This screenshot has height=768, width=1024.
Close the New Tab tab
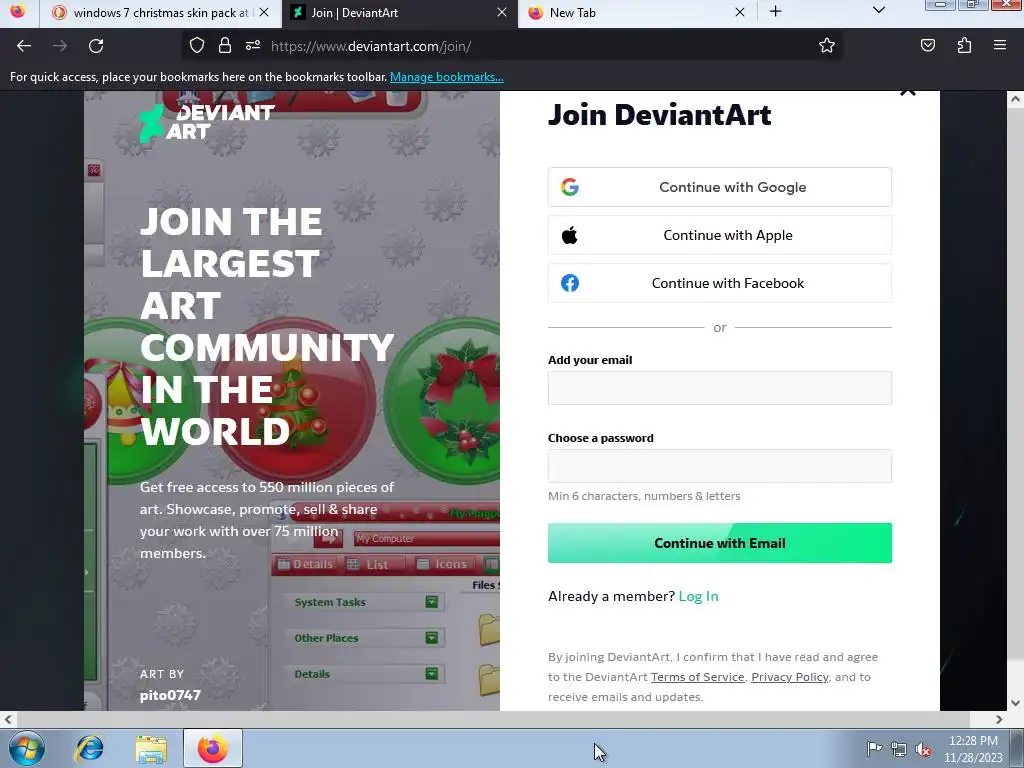(739, 12)
